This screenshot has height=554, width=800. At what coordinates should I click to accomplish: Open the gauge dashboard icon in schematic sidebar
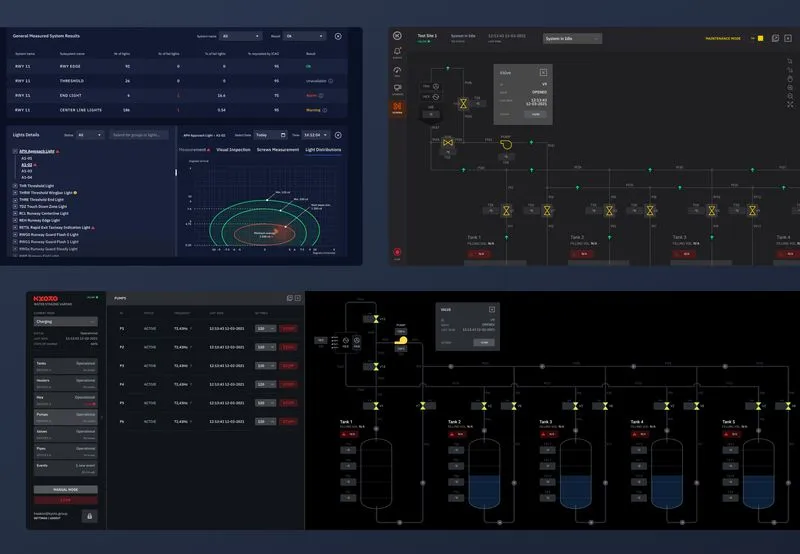tap(397, 70)
